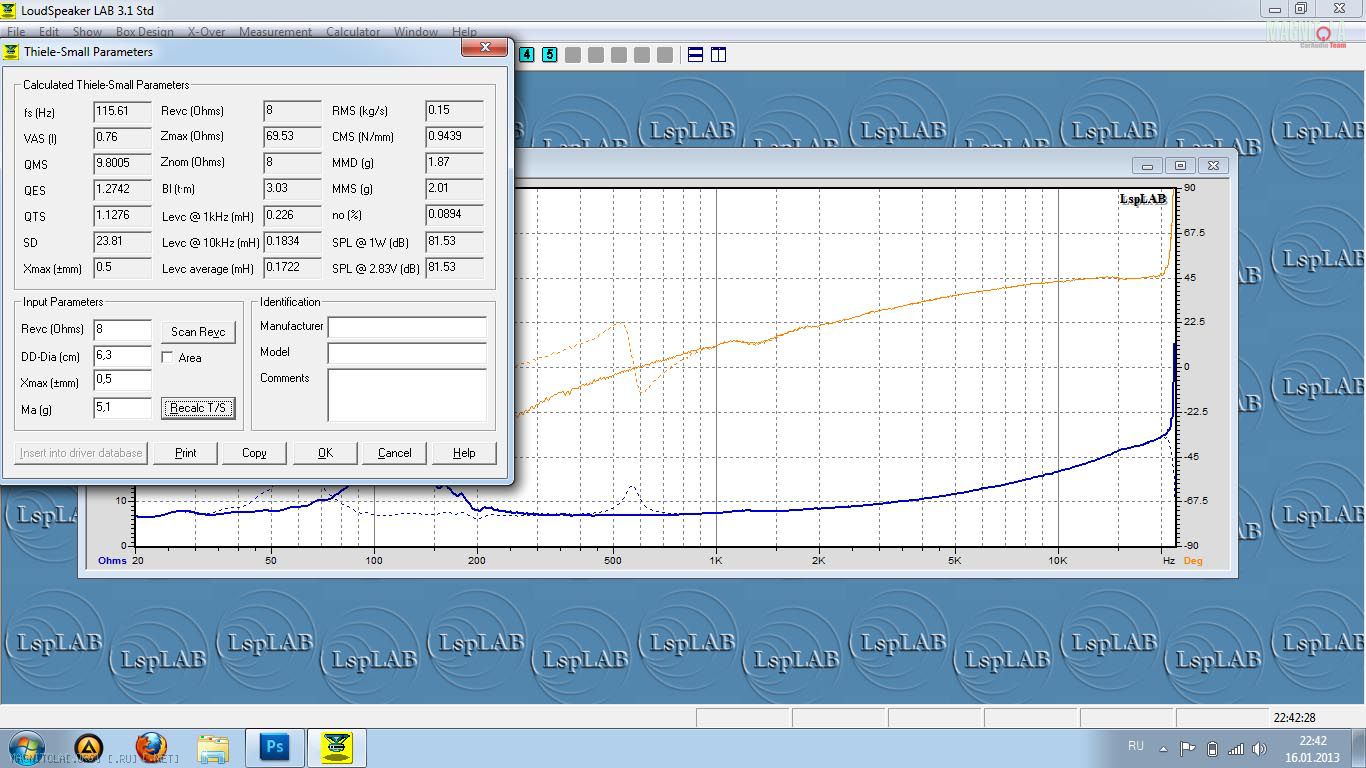This screenshot has width=1366, height=768.
Task: Click the Scan Revc button
Action: (x=198, y=332)
